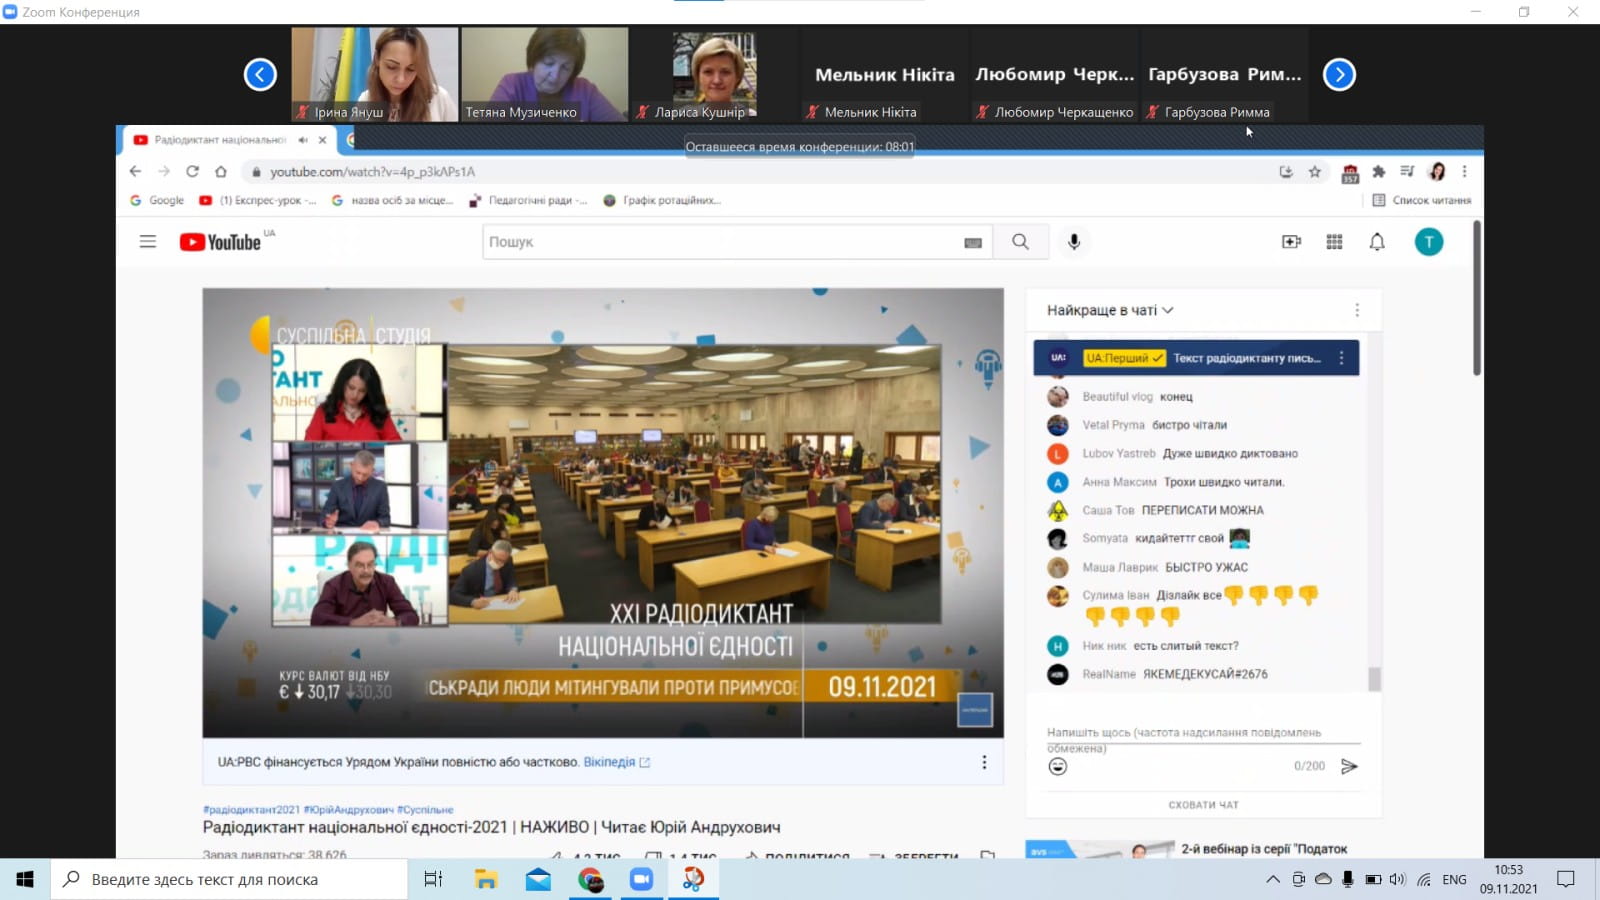Open YouTube notifications bell
The image size is (1600, 900).
pyautogui.click(x=1377, y=242)
